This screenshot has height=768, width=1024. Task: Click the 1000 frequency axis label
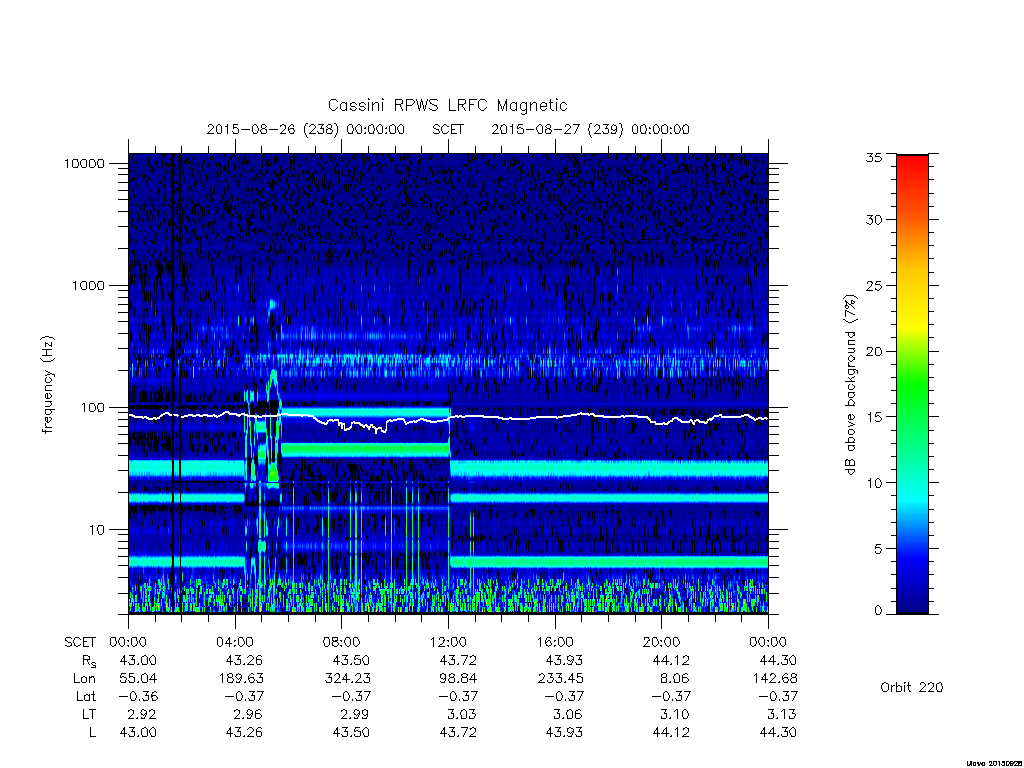pyautogui.click(x=88, y=285)
